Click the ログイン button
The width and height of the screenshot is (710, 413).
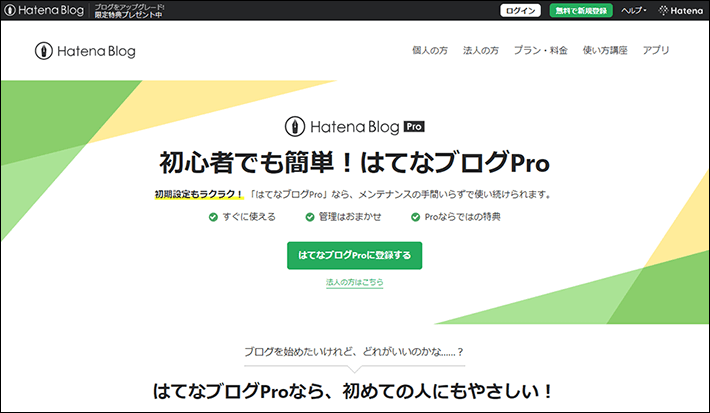click(x=520, y=10)
